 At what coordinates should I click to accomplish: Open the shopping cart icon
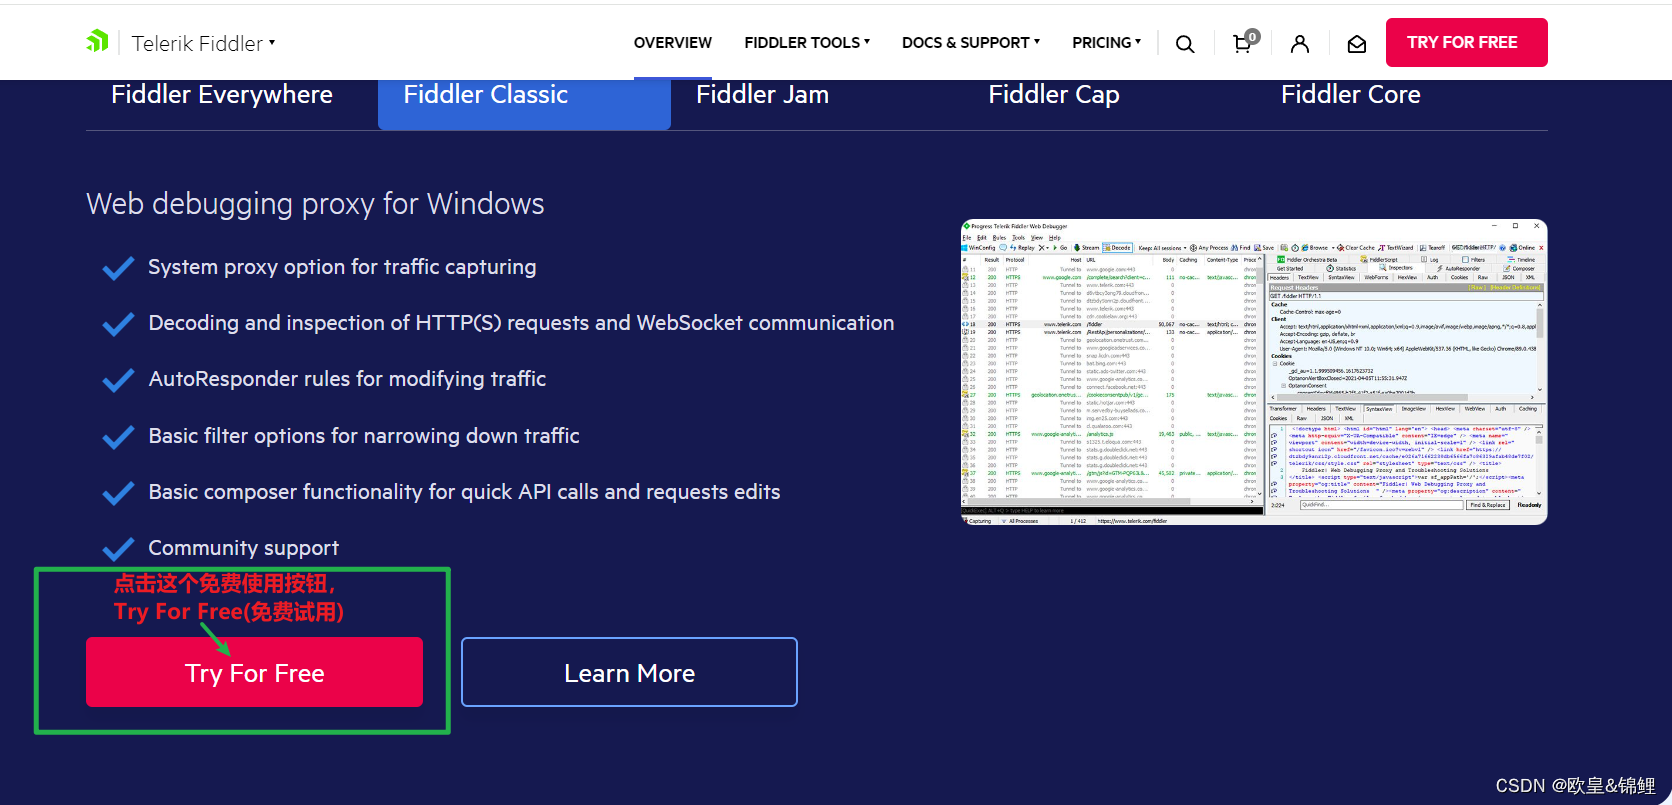[x=1243, y=43]
